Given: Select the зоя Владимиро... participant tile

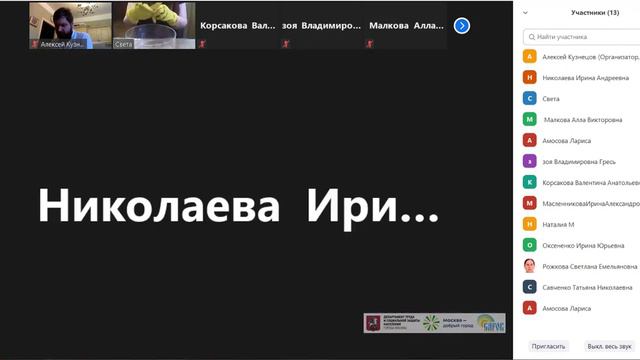Looking at the screenshot, I should [x=321, y=26].
